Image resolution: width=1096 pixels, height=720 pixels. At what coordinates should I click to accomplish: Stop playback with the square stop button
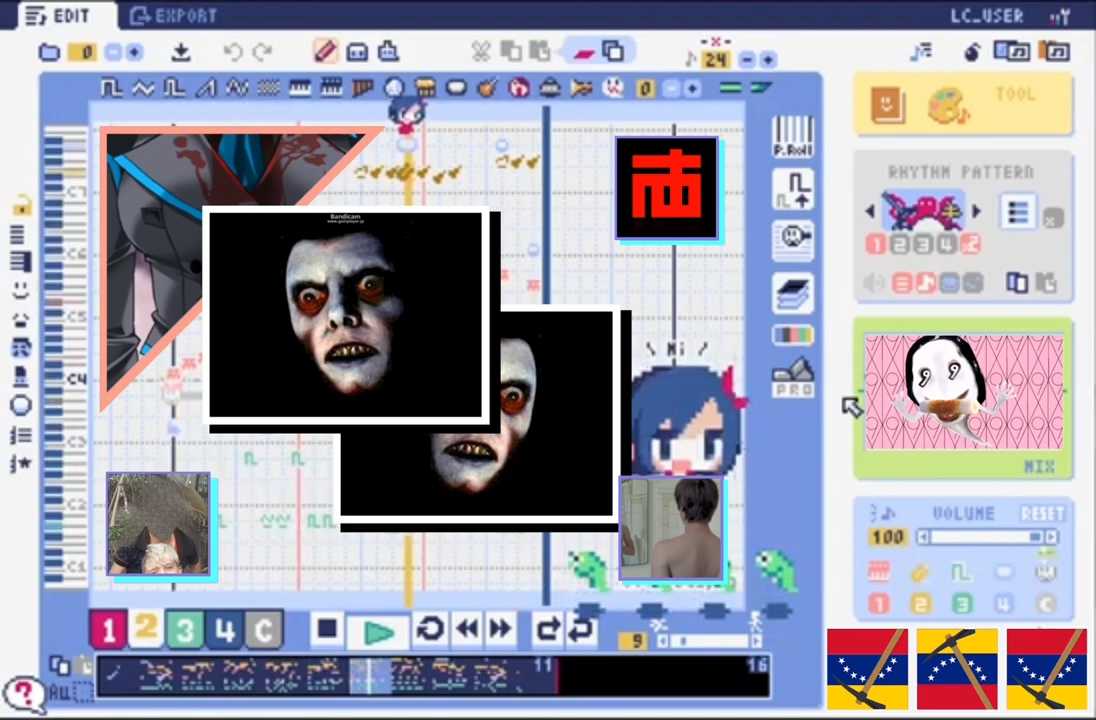326,628
